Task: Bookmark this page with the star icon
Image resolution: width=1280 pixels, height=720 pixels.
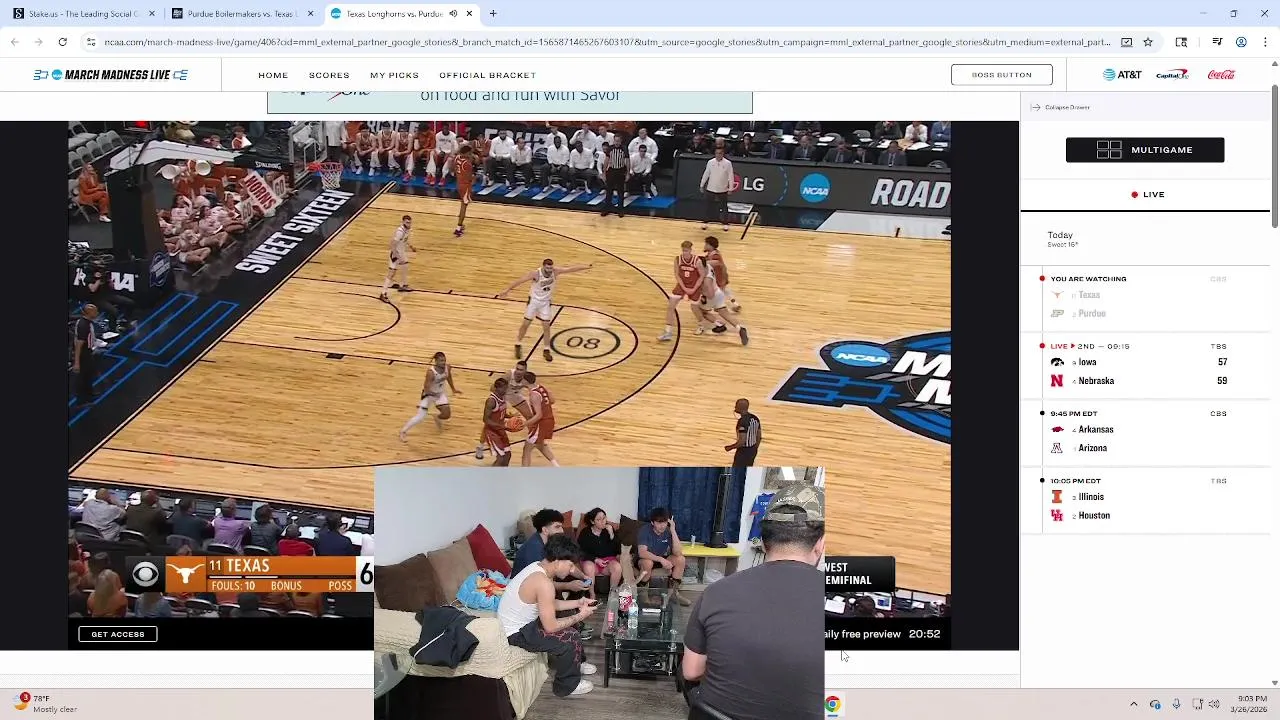Action: click(x=1148, y=42)
